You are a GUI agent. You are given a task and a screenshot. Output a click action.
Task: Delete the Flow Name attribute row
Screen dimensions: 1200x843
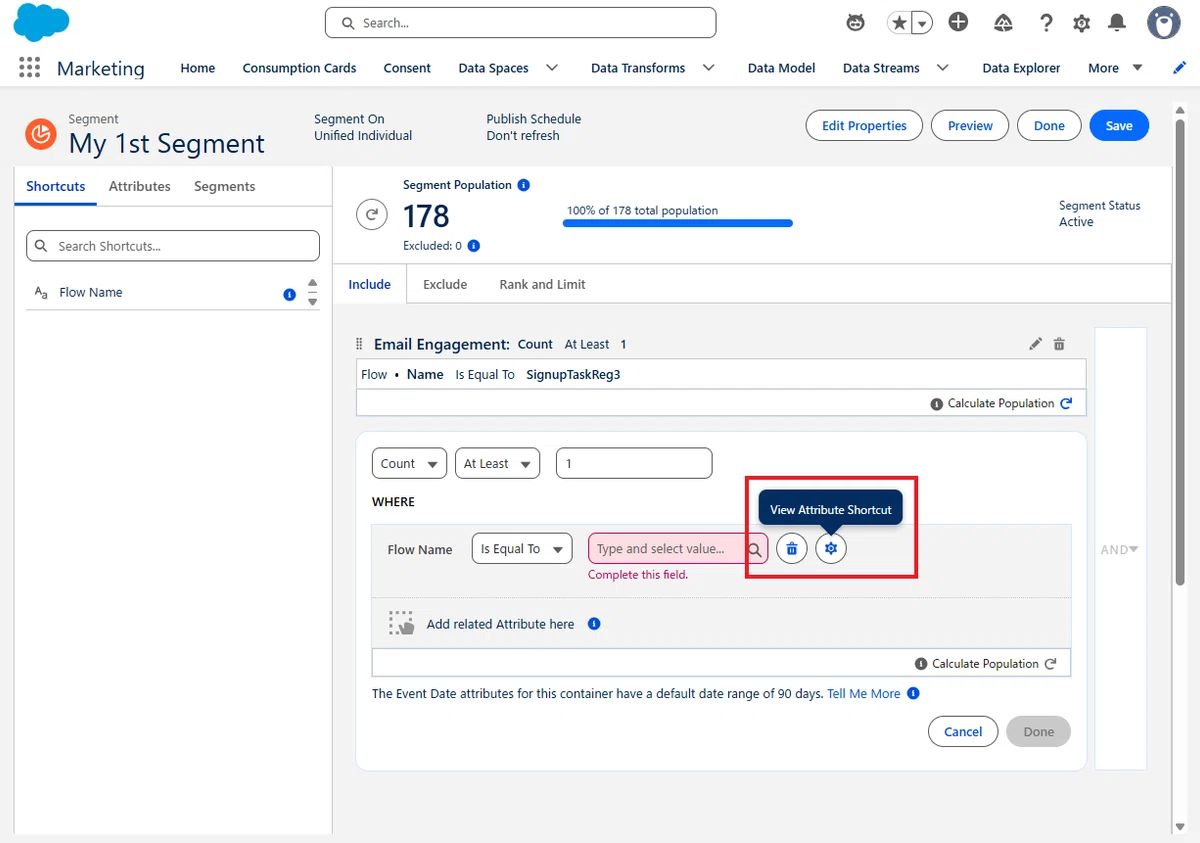792,548
